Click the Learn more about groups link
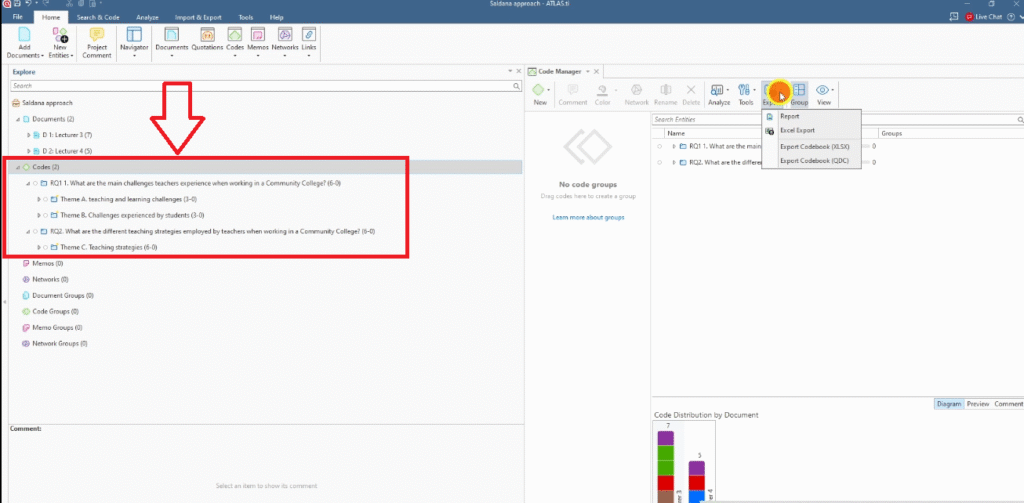 coord(588,217)
